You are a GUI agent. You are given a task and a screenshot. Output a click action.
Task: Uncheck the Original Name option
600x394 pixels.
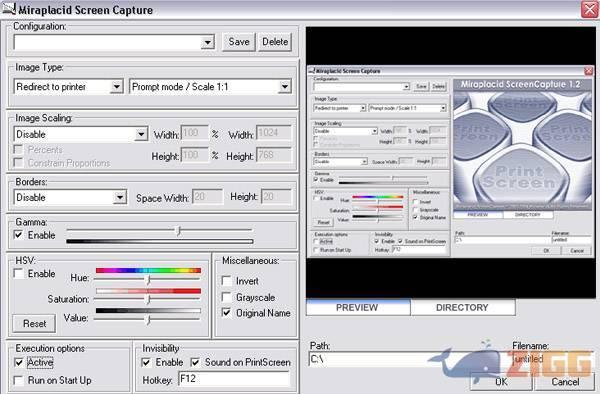[227, 313]
